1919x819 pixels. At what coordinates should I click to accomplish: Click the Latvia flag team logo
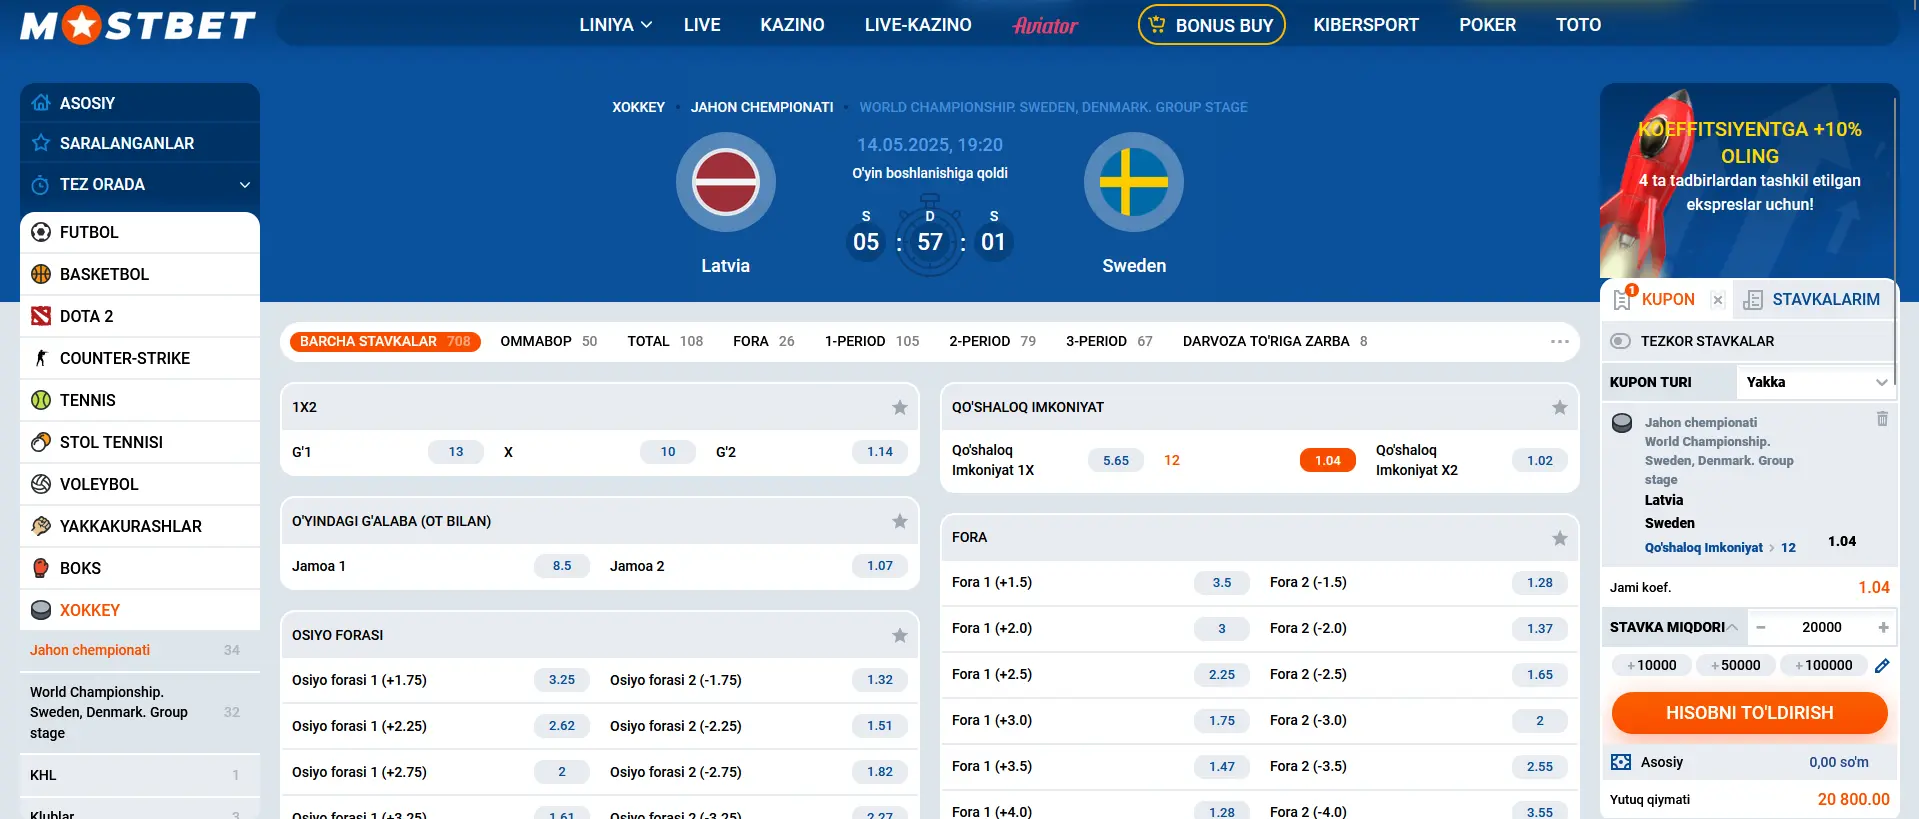pyautogui.click(x=726, y=182)
